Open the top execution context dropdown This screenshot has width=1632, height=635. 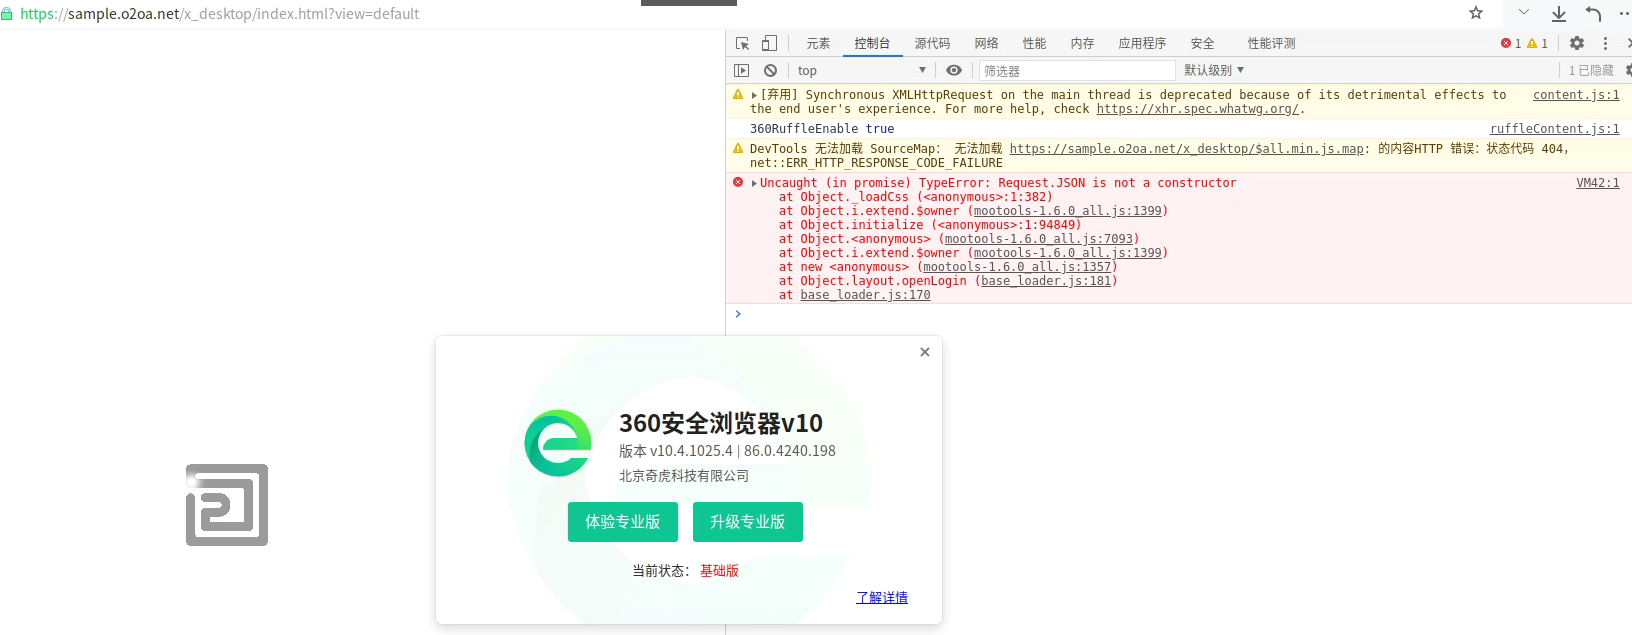[x=862, y=70]
